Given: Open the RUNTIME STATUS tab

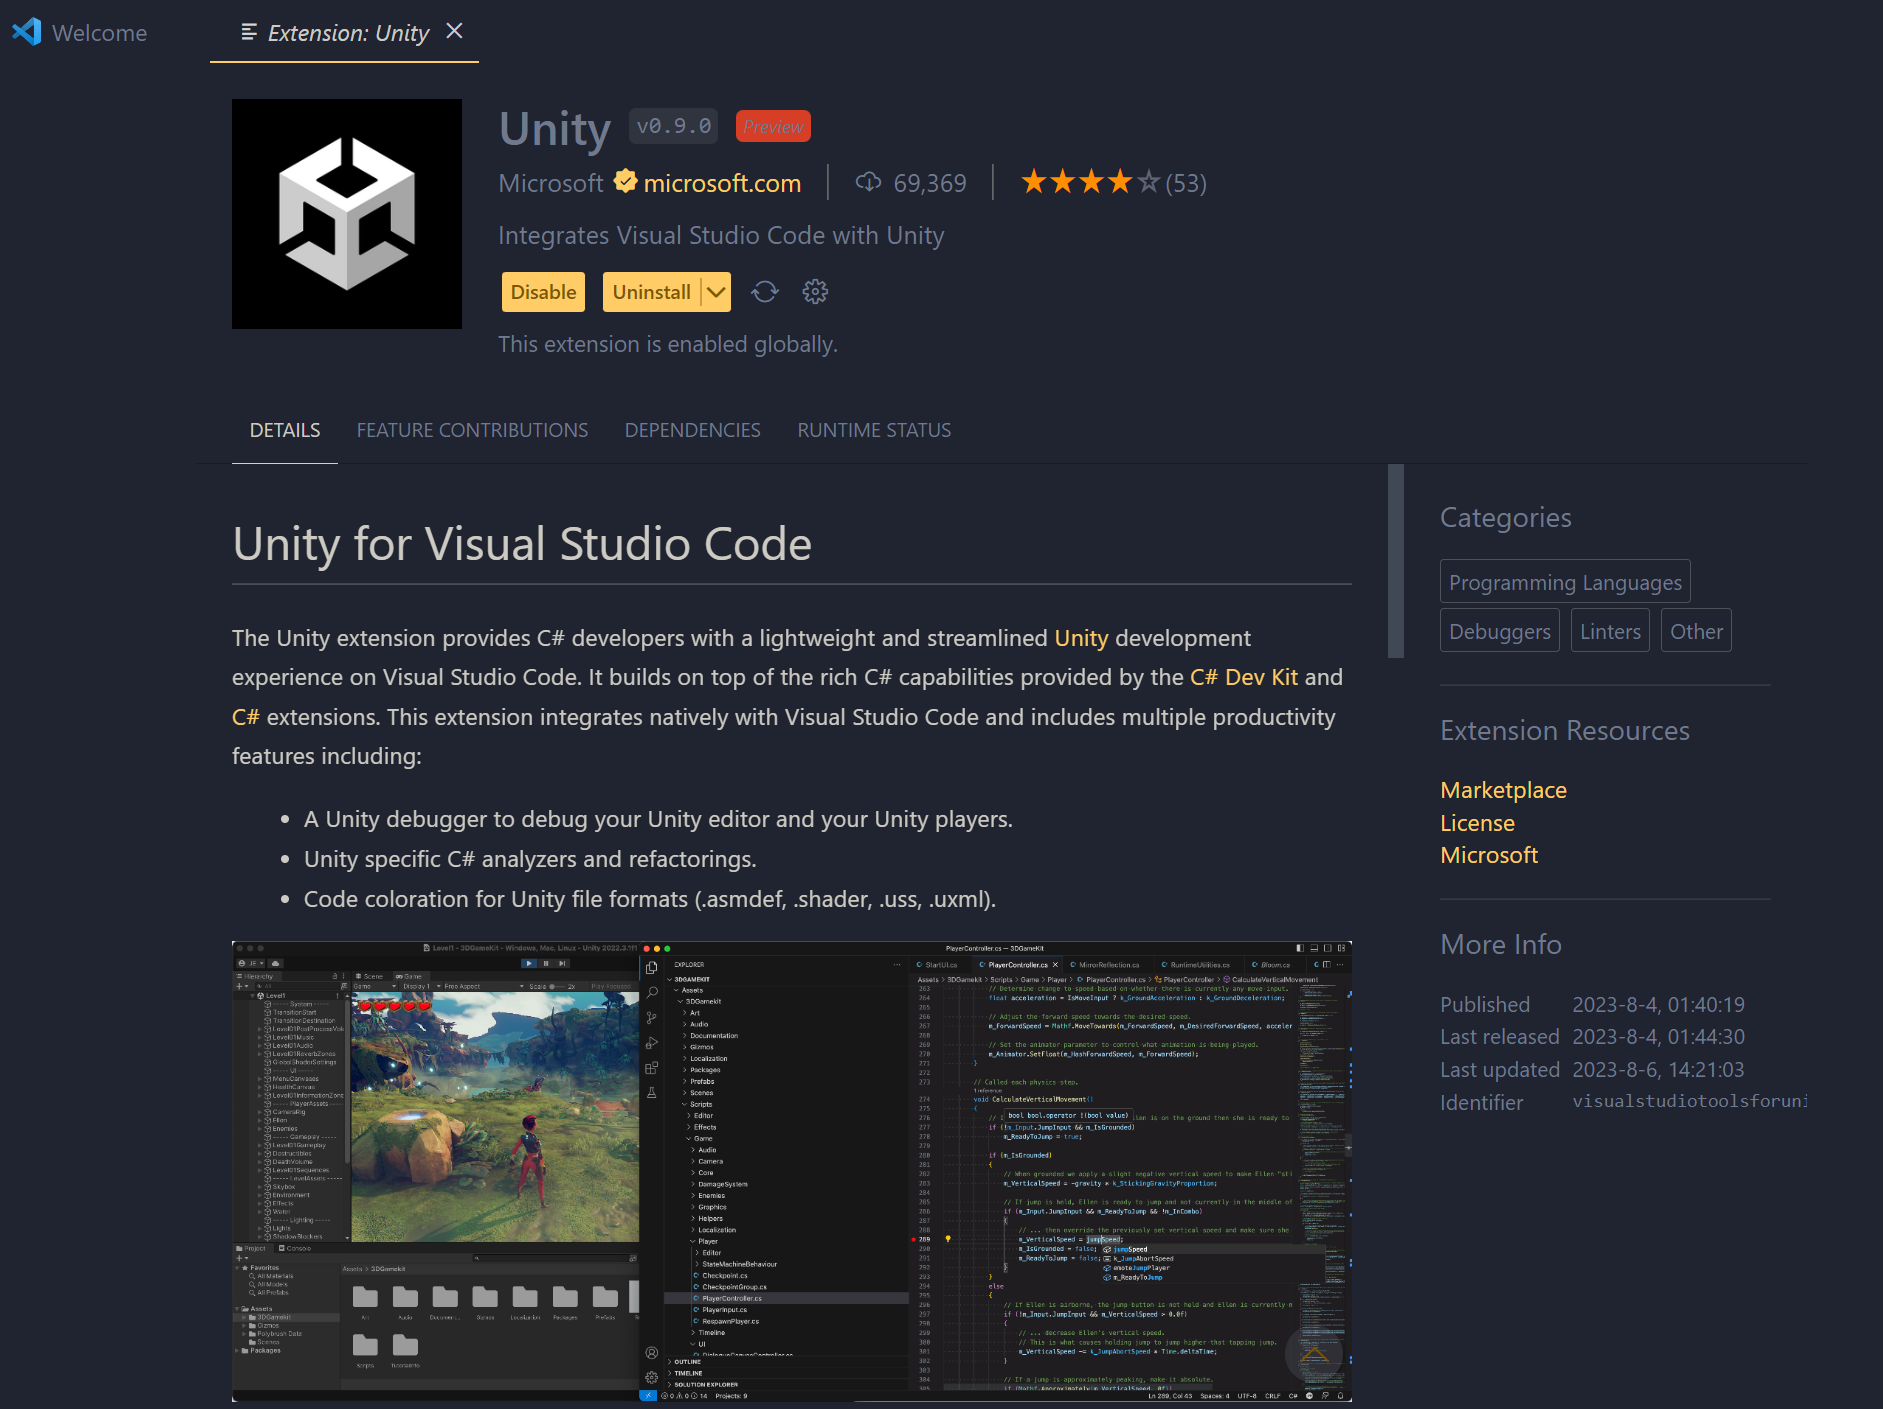Looking at the screenshot, I should click(874, 430).
